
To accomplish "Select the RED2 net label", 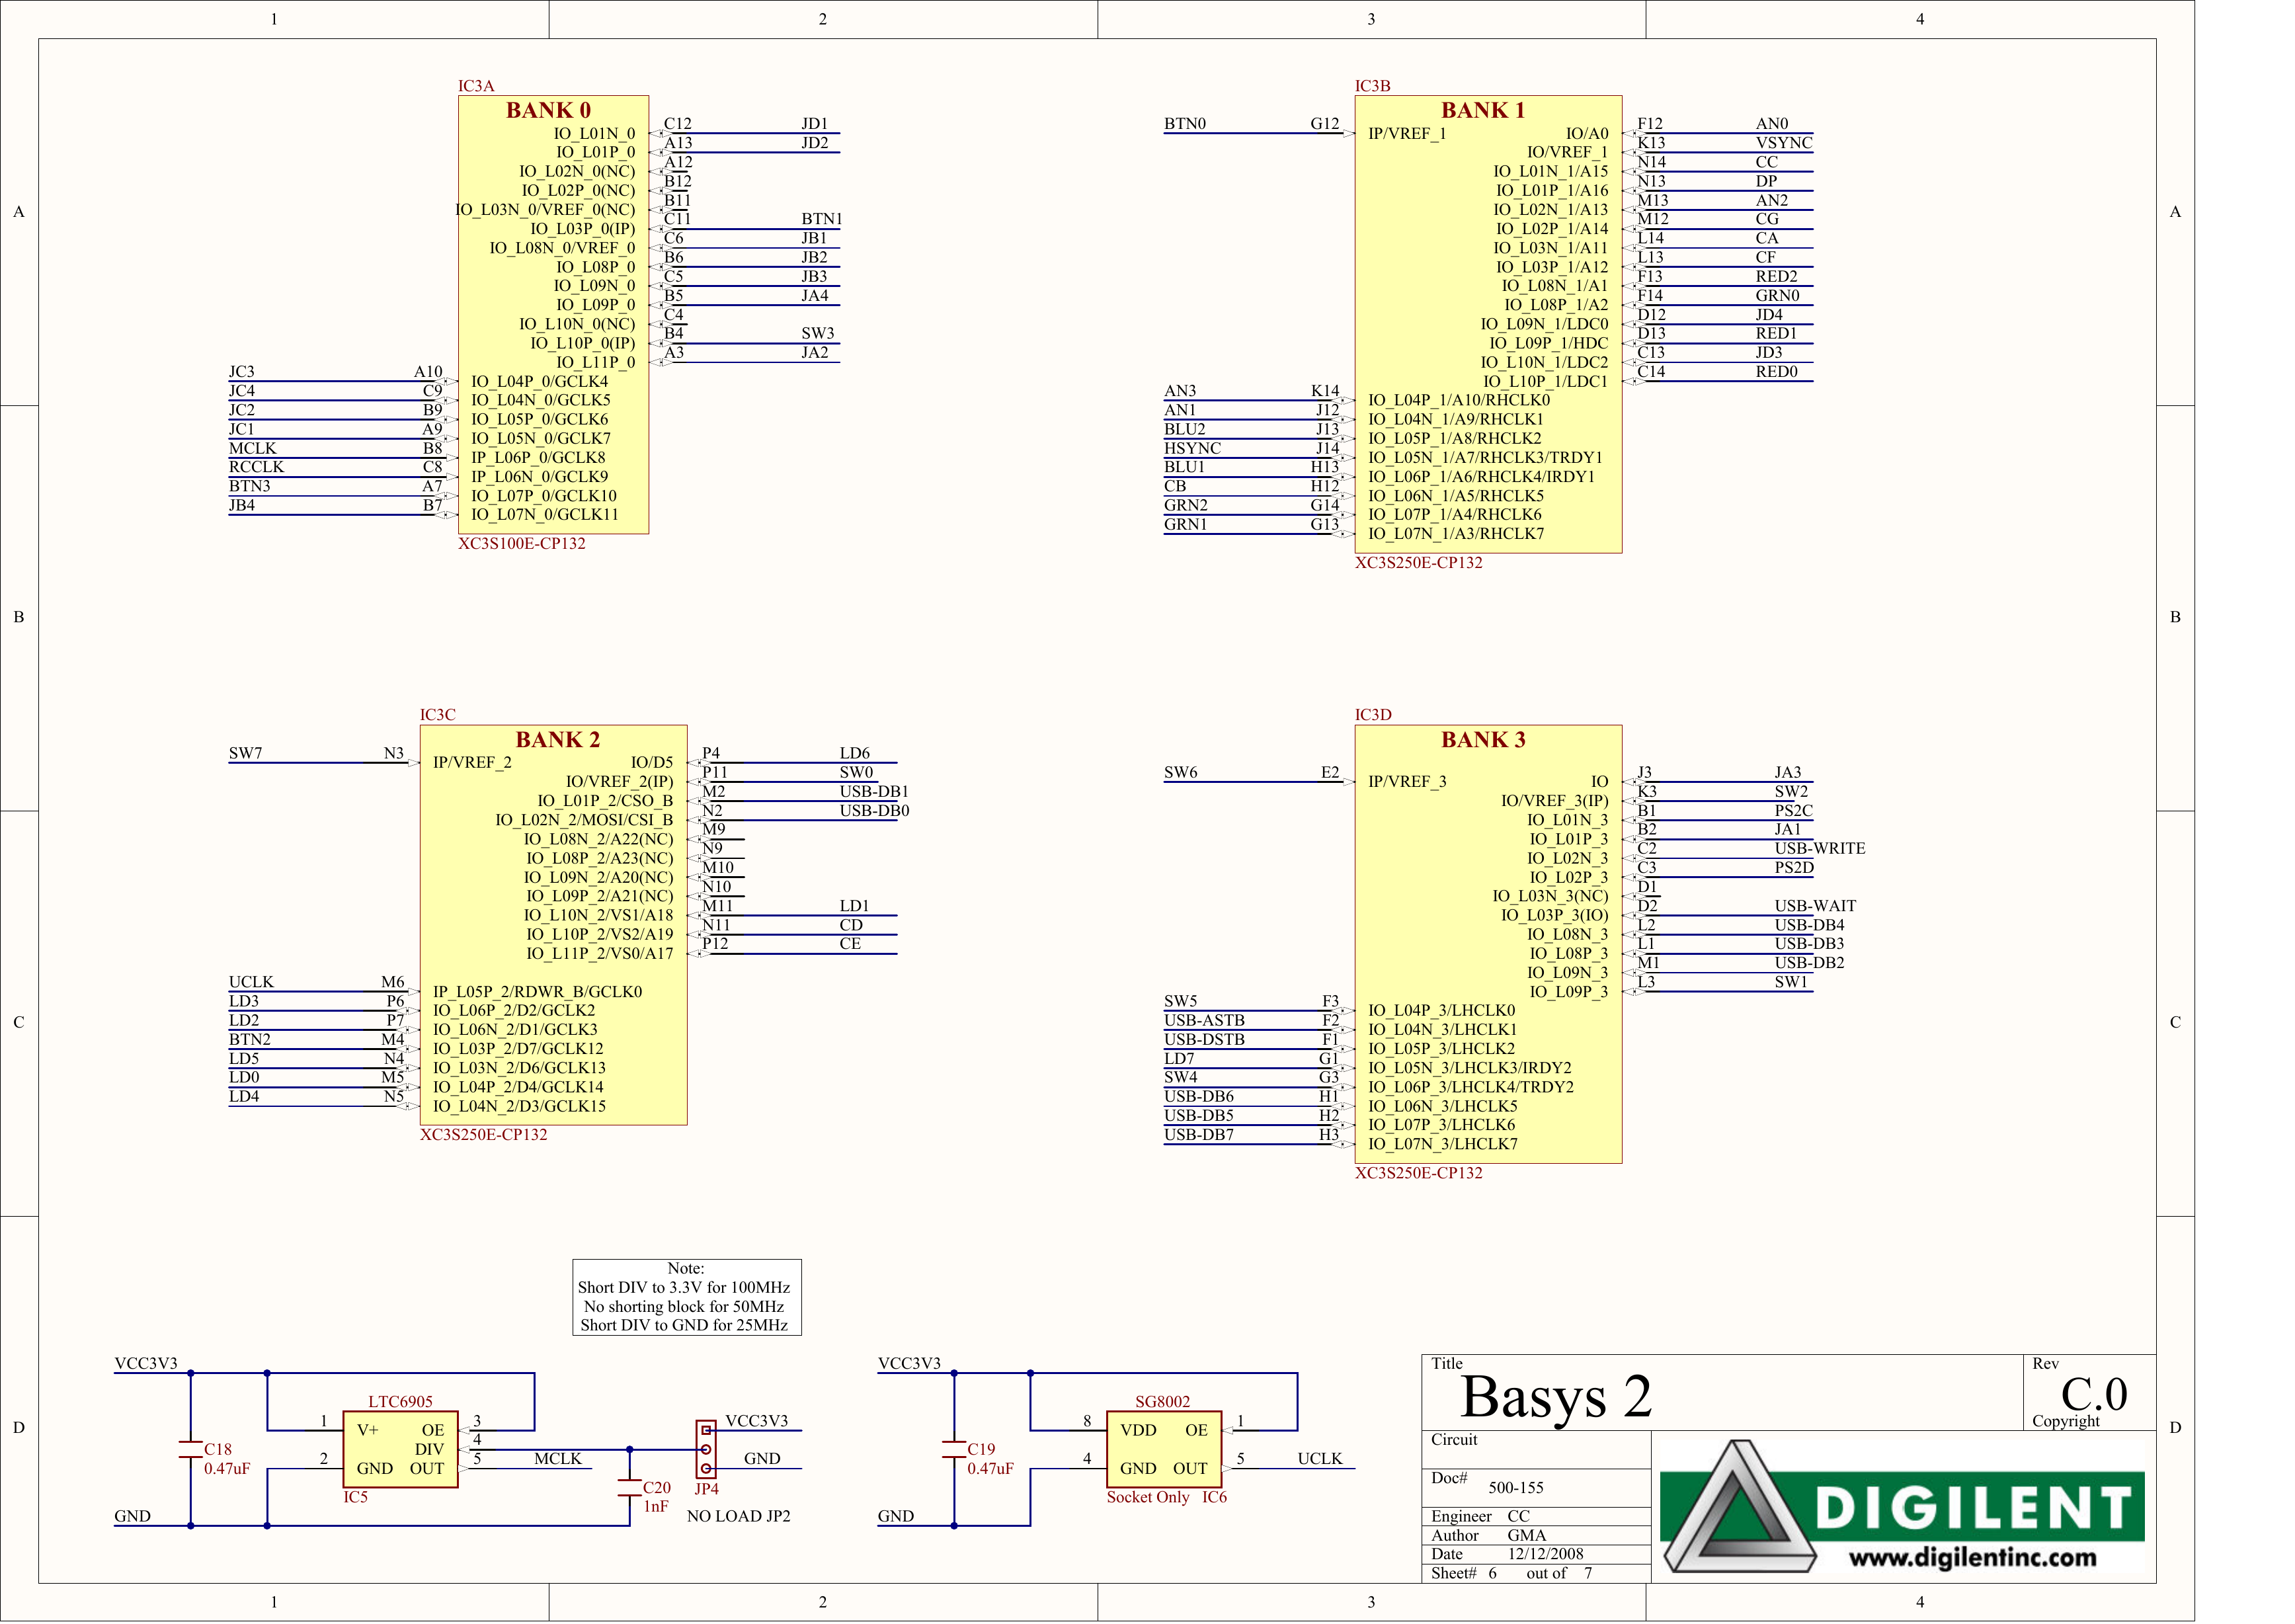I will (x=1777, y=276).
